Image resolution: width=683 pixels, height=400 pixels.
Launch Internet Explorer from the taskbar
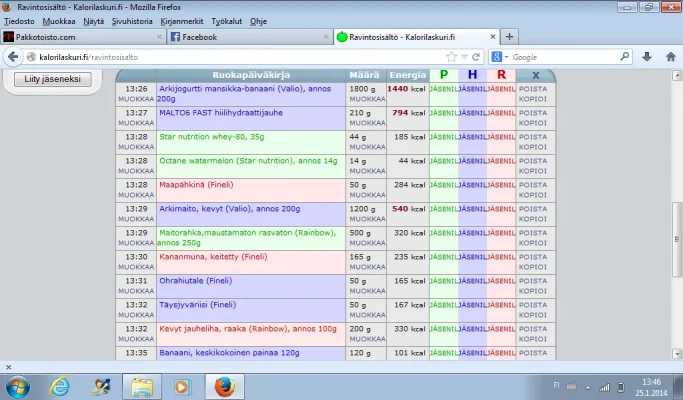pos(60,385)
